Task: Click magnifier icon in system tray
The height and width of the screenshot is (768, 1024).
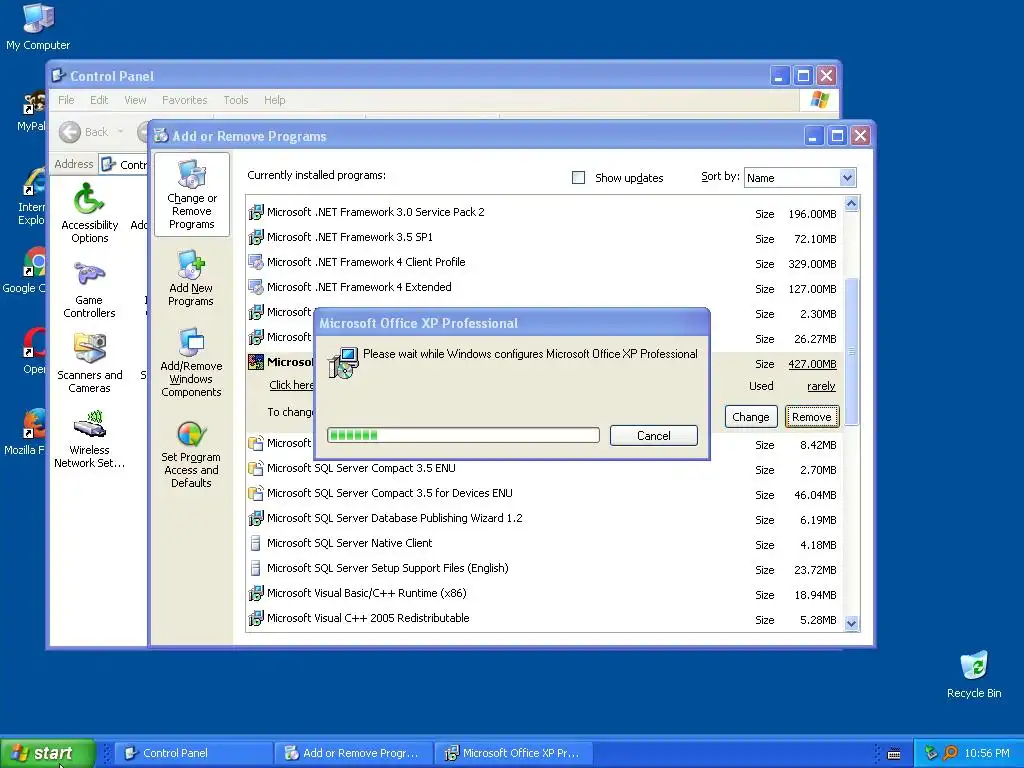Action: point(951,753)
